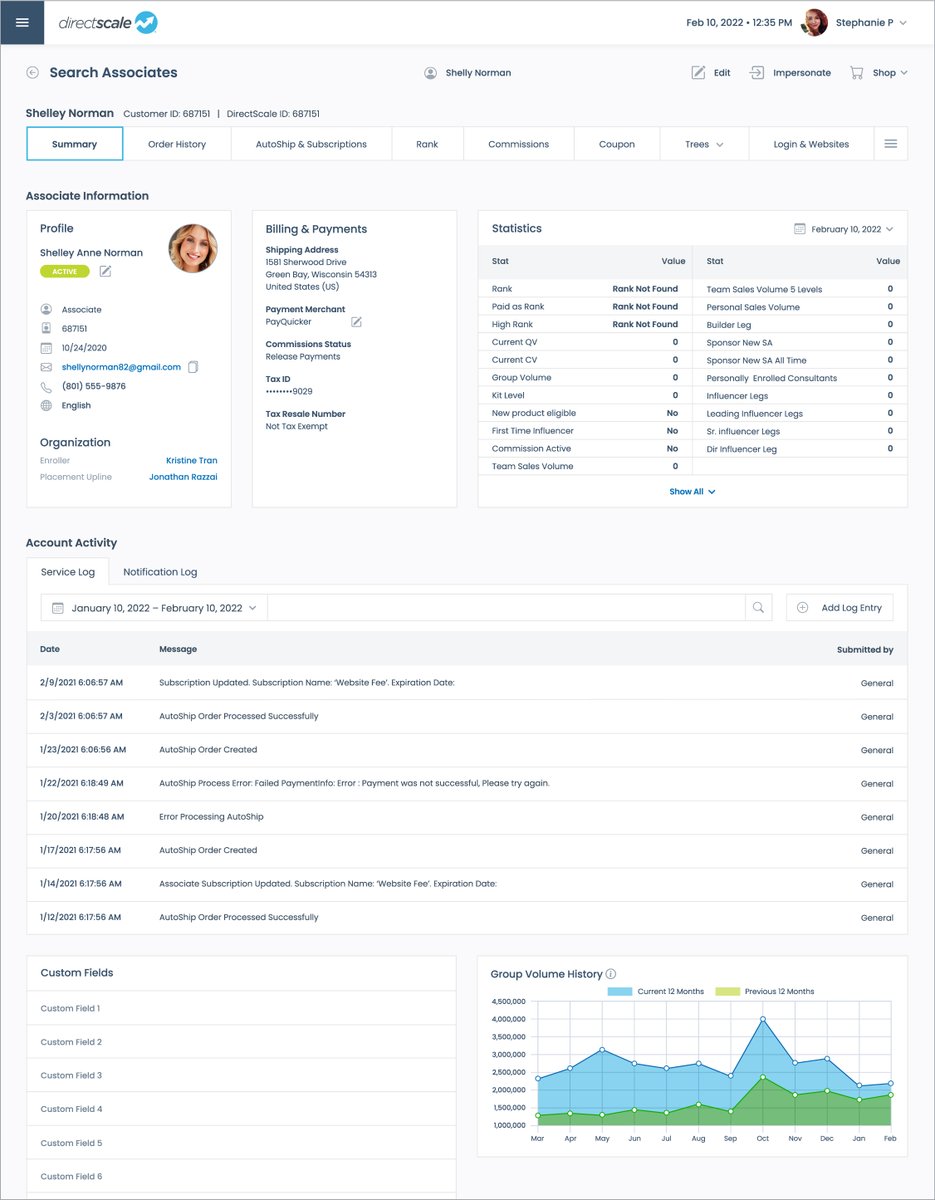Select the Service Log tab

click(x=68, y=572)
